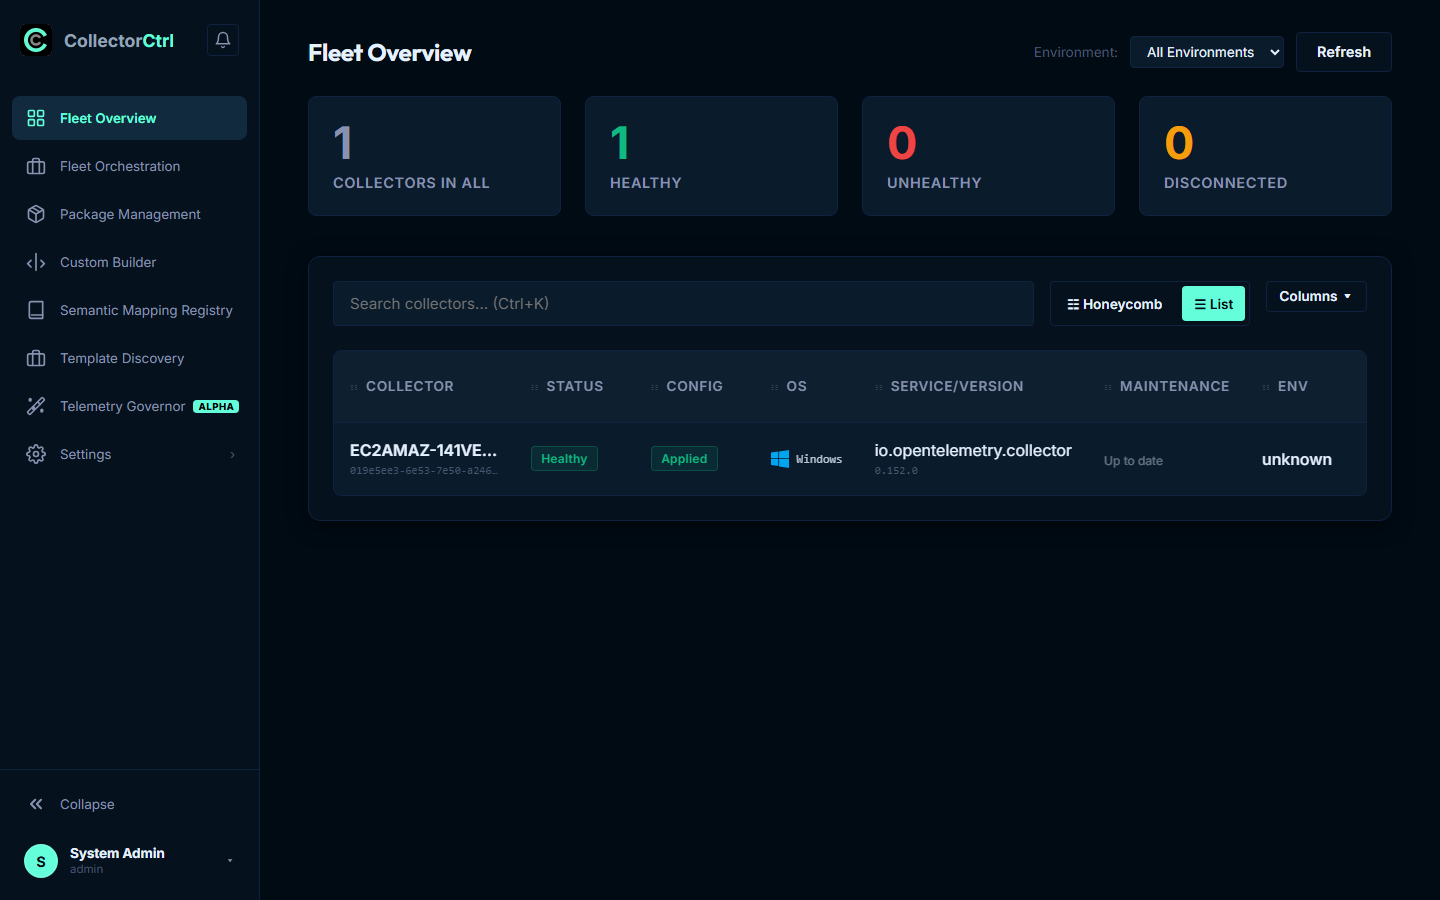This screenshot has height=900, width=1440.
Task: Open the All Environments dropdown
Action: [x=1207, y=52]
